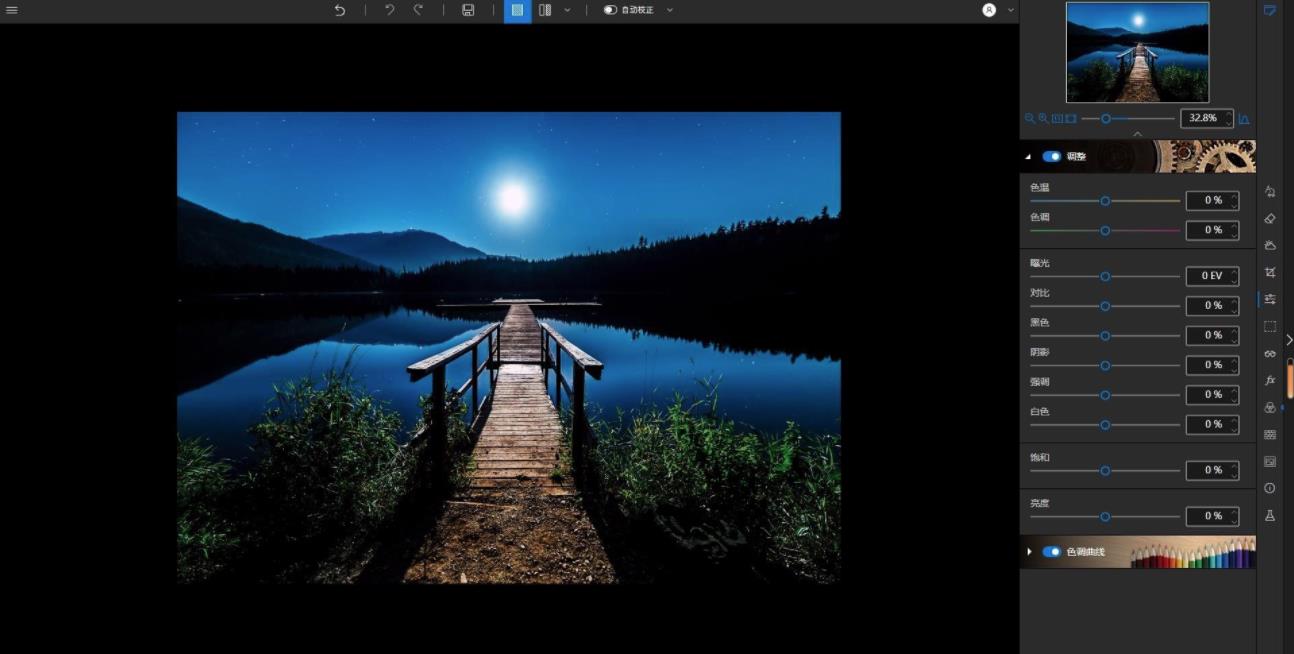Screen dimensions: 1294x654
Task: Expand the 色调曲线 section triangle
Action: 1029,552
